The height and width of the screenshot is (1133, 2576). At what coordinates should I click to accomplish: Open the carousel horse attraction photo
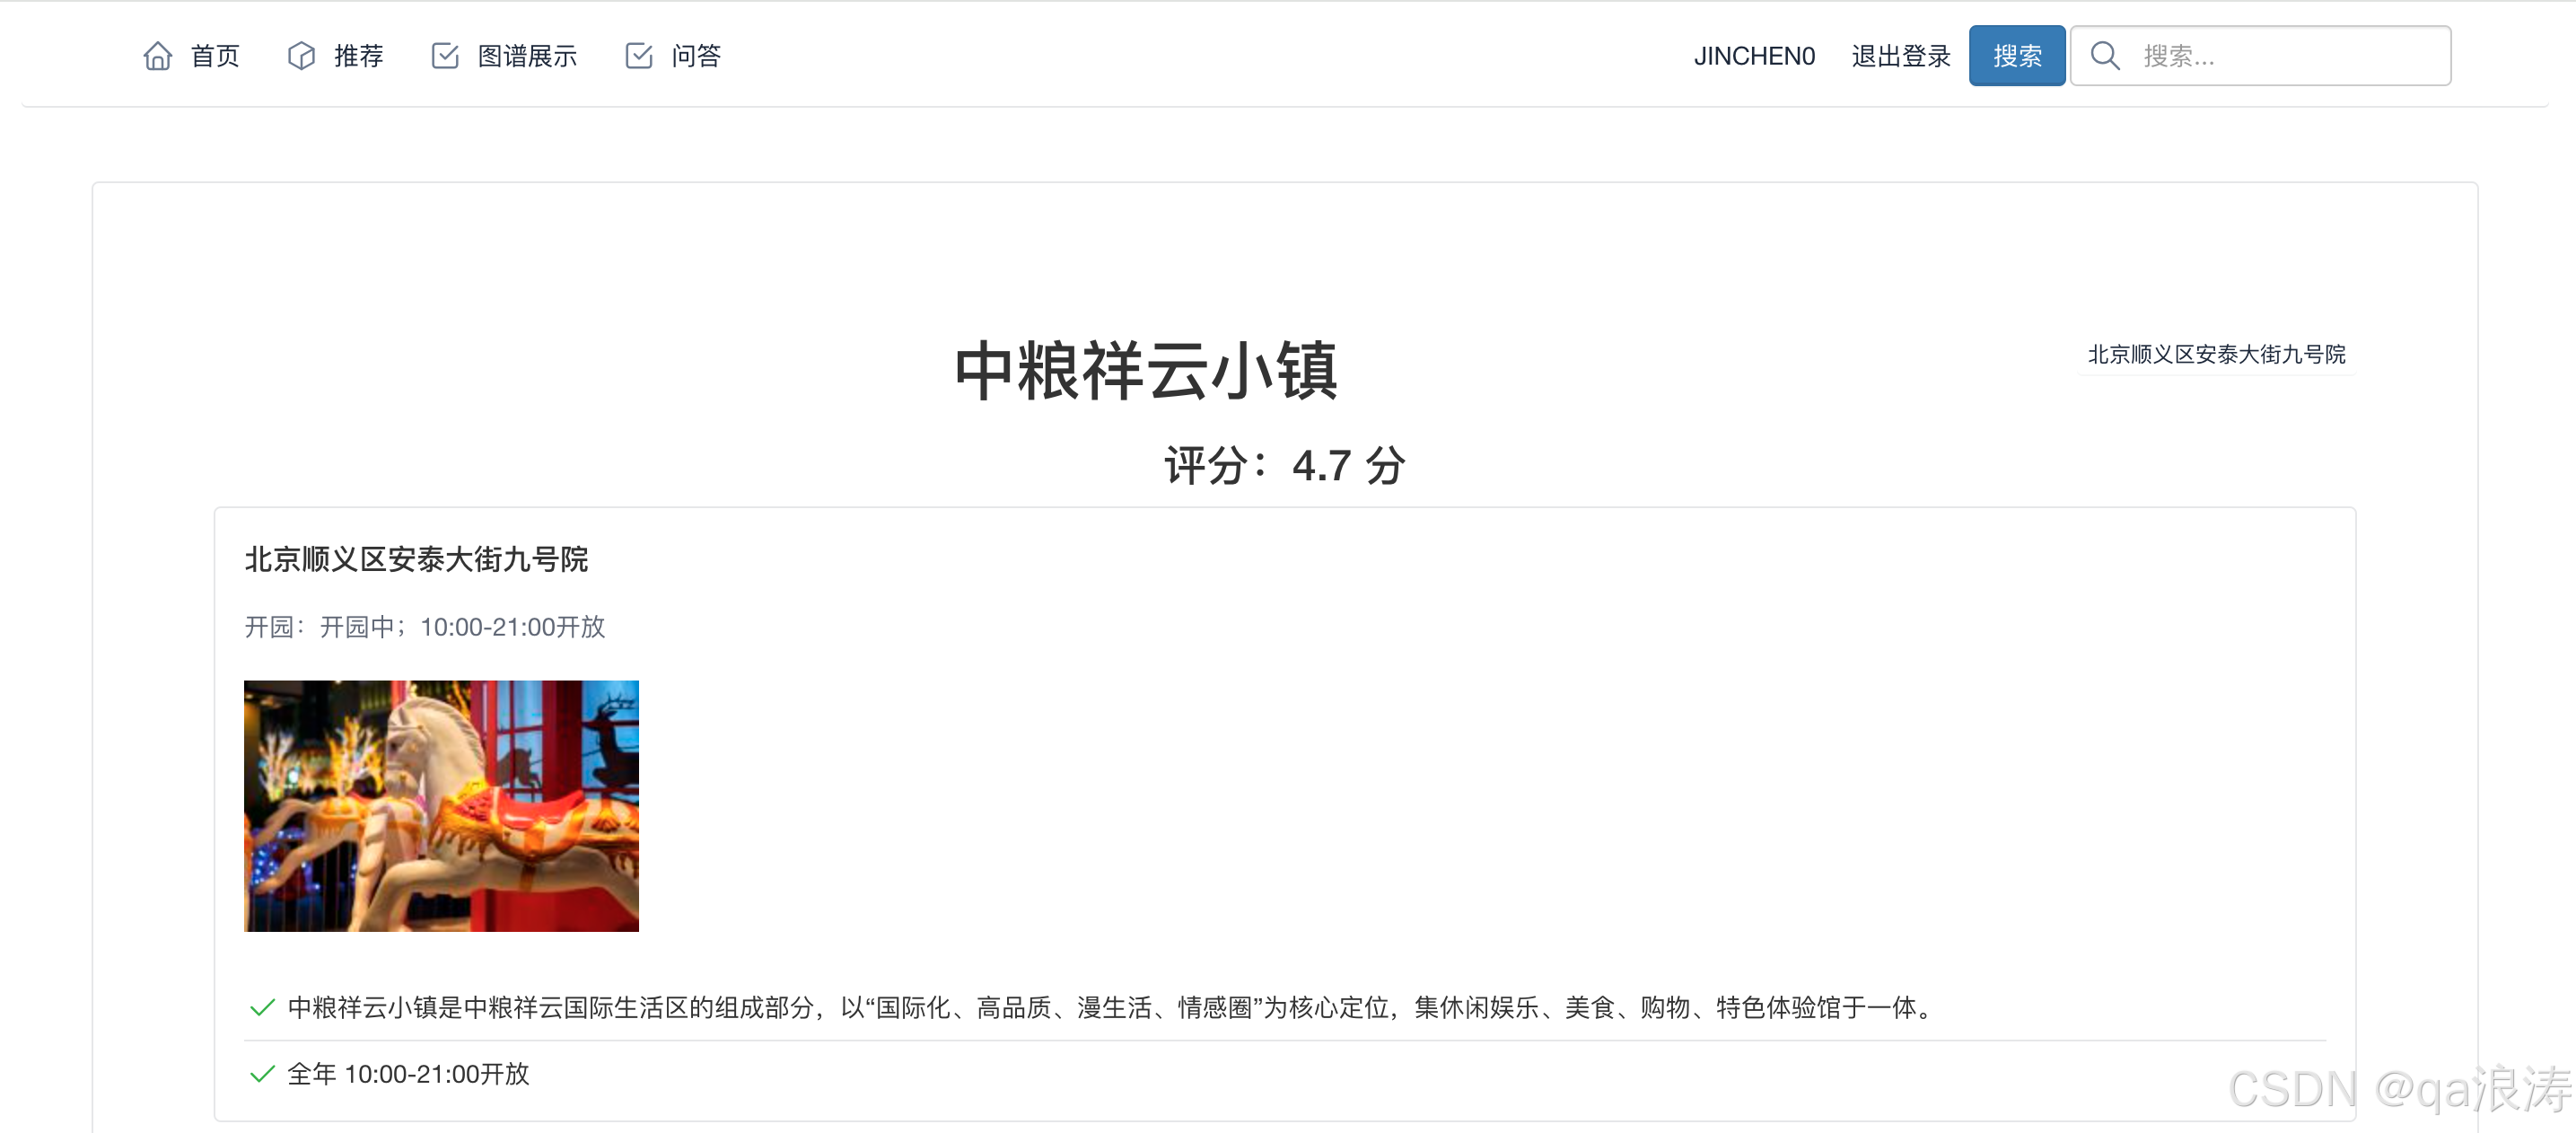point(441,806)
